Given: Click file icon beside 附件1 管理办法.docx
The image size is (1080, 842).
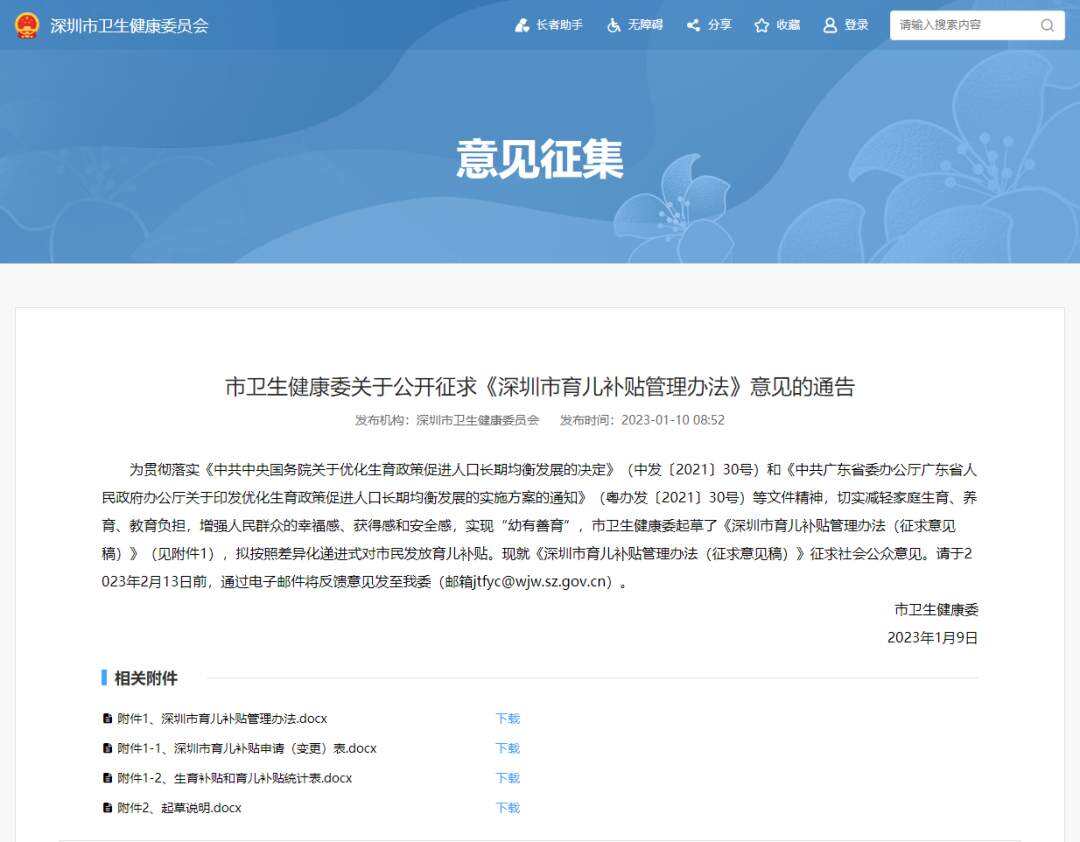Looking at the screenshot, I should point(107,719).
